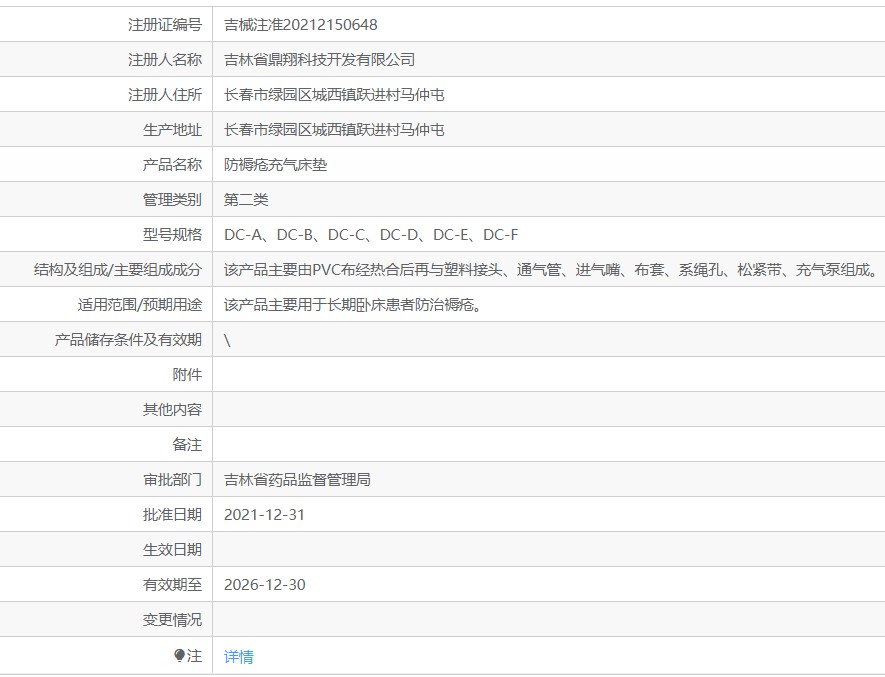Click the 生效日期 label
885x677 pixels.
coord(172,550)
